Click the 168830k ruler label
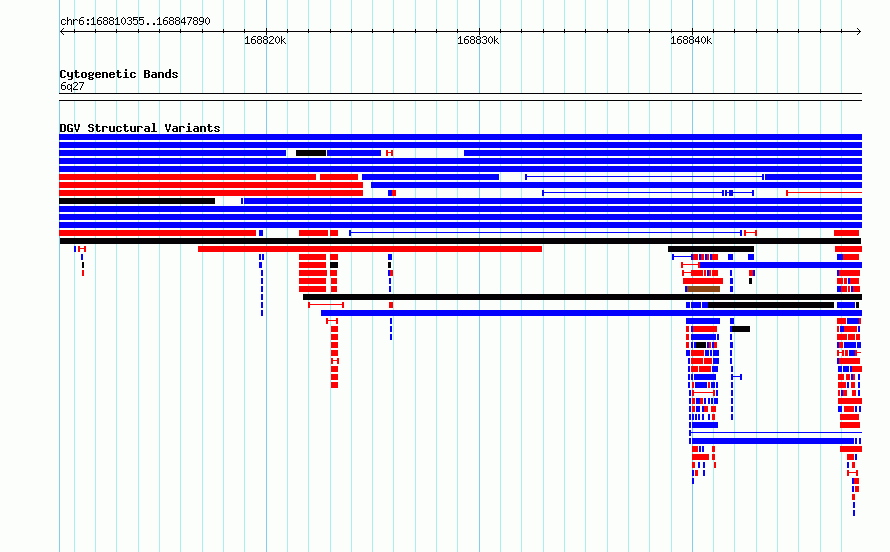This screenshot has width=890, height=552. click(478, 40)
